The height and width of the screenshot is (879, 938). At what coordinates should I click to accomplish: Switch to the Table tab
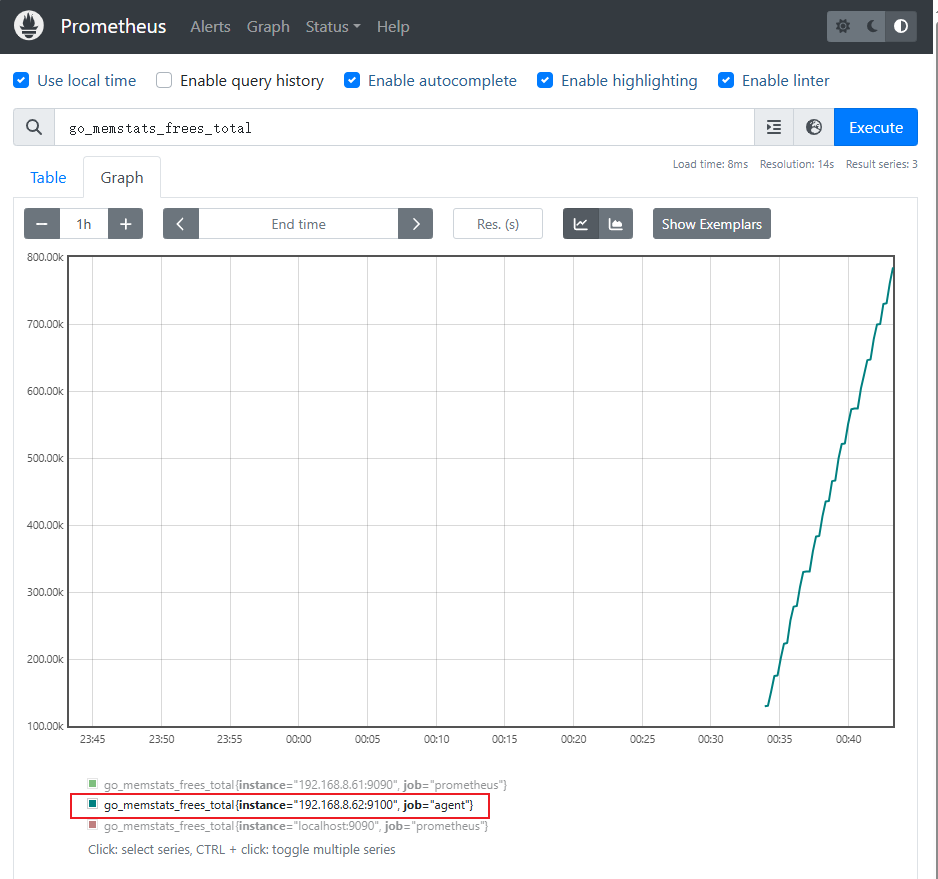tap(48, 177)
